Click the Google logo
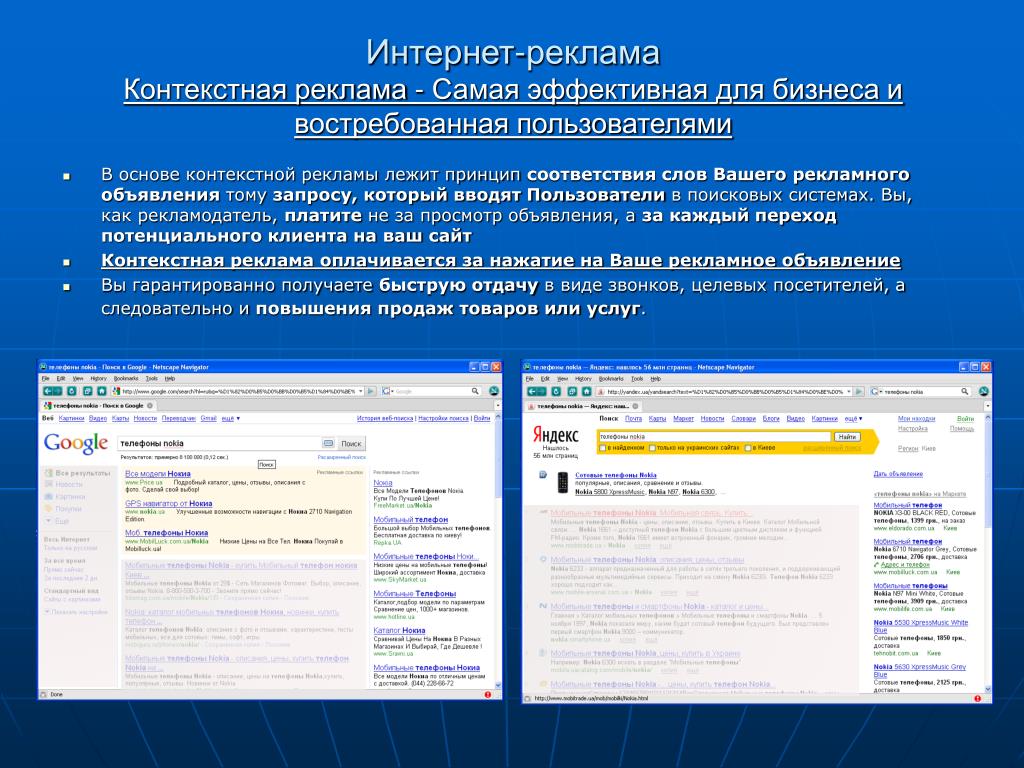The height and width of the screenshot is (768, 1024). pyautogui.click(x=76, y=443)
